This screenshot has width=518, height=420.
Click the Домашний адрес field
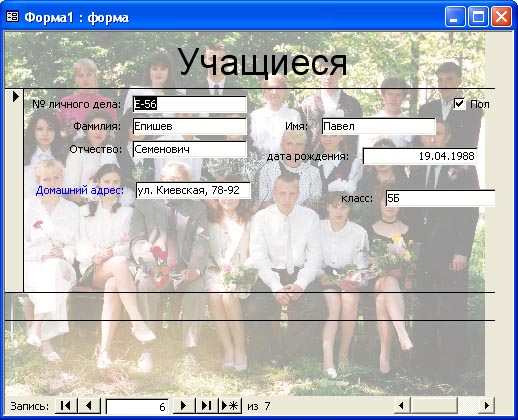193,190
